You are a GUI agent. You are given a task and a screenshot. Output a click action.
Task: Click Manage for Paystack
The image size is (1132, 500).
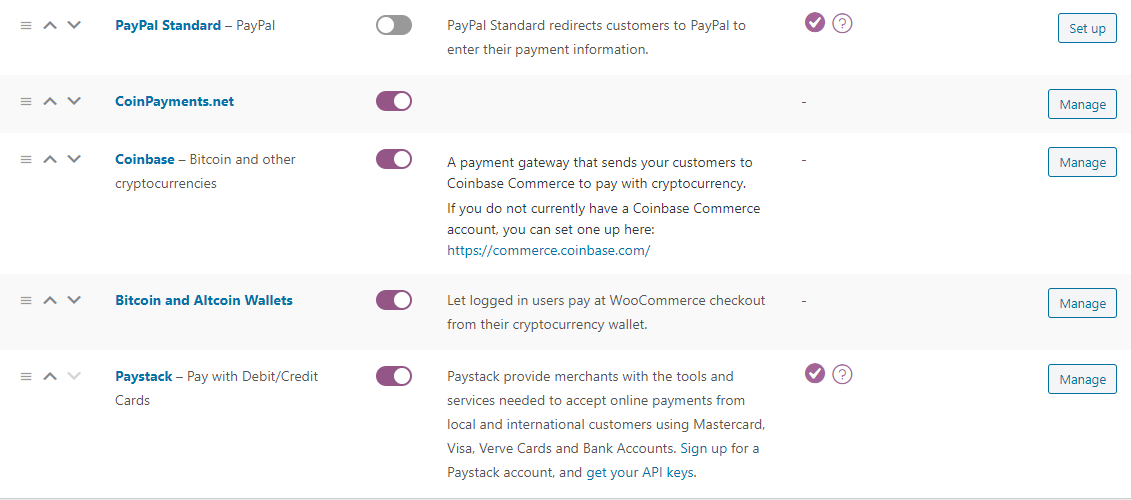pyautogui.click(x=1082, y=380)
